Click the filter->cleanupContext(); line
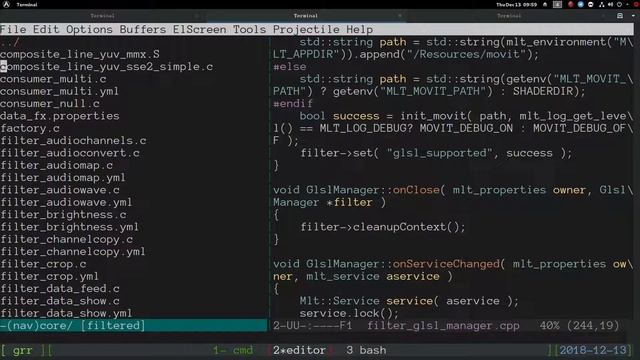The height and width of the screenshot is (360, 640). tap(382, 227)
